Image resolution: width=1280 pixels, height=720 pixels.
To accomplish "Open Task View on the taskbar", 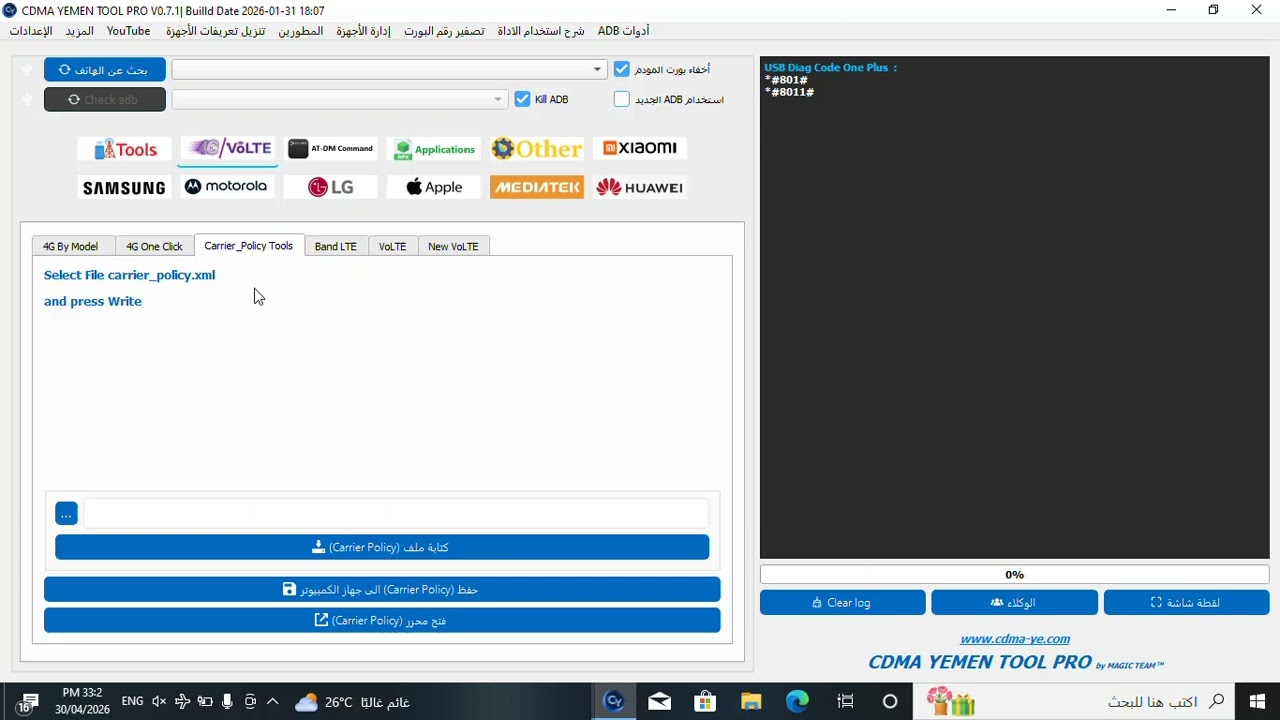I will coord(845,701).
